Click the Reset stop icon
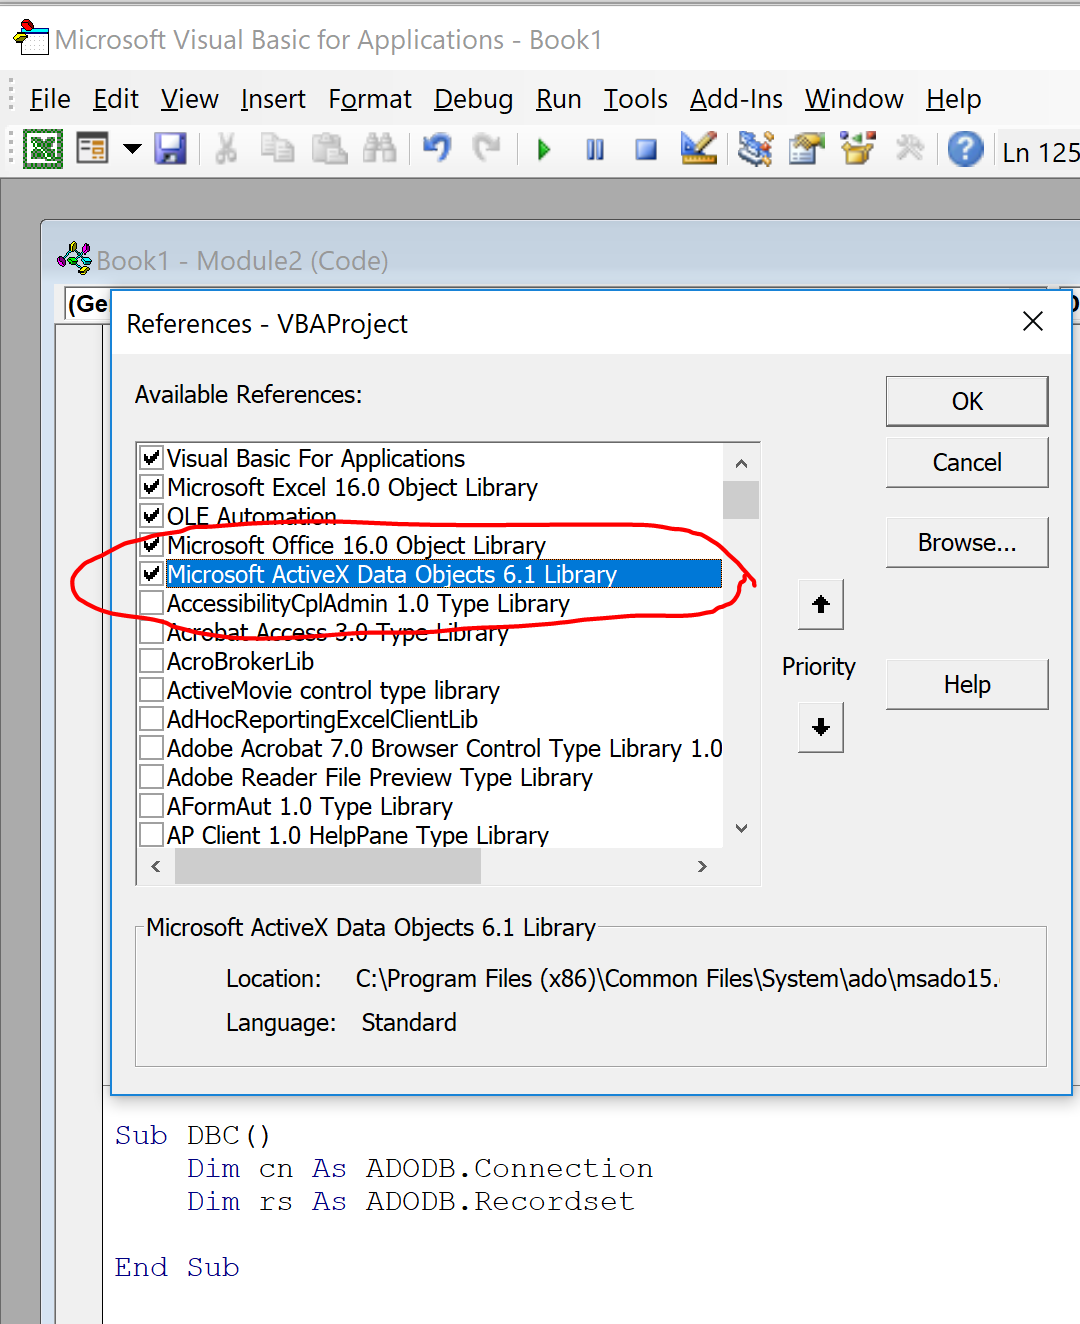 pos(646,150)
